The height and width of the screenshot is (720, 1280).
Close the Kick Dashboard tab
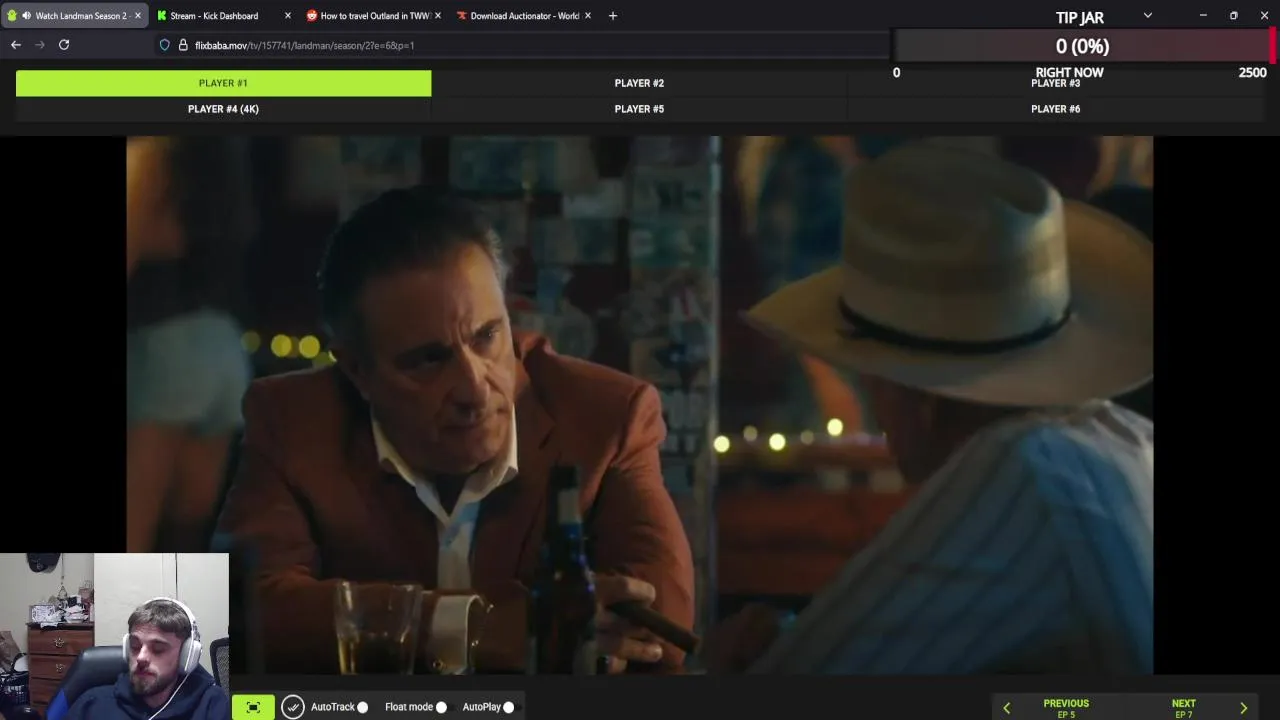tap(288, 16)
